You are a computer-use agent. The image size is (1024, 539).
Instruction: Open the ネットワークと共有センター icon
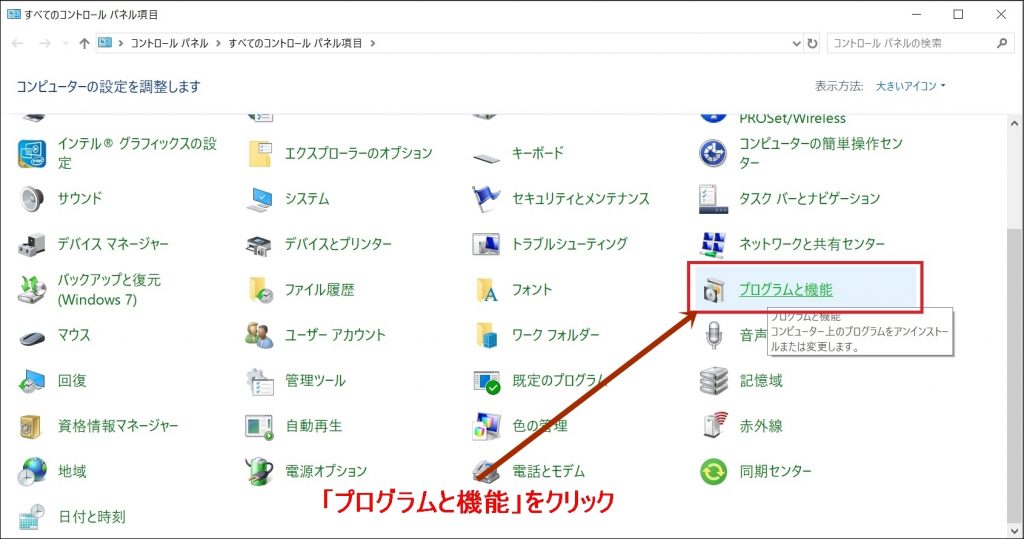(x=713, y=244)
